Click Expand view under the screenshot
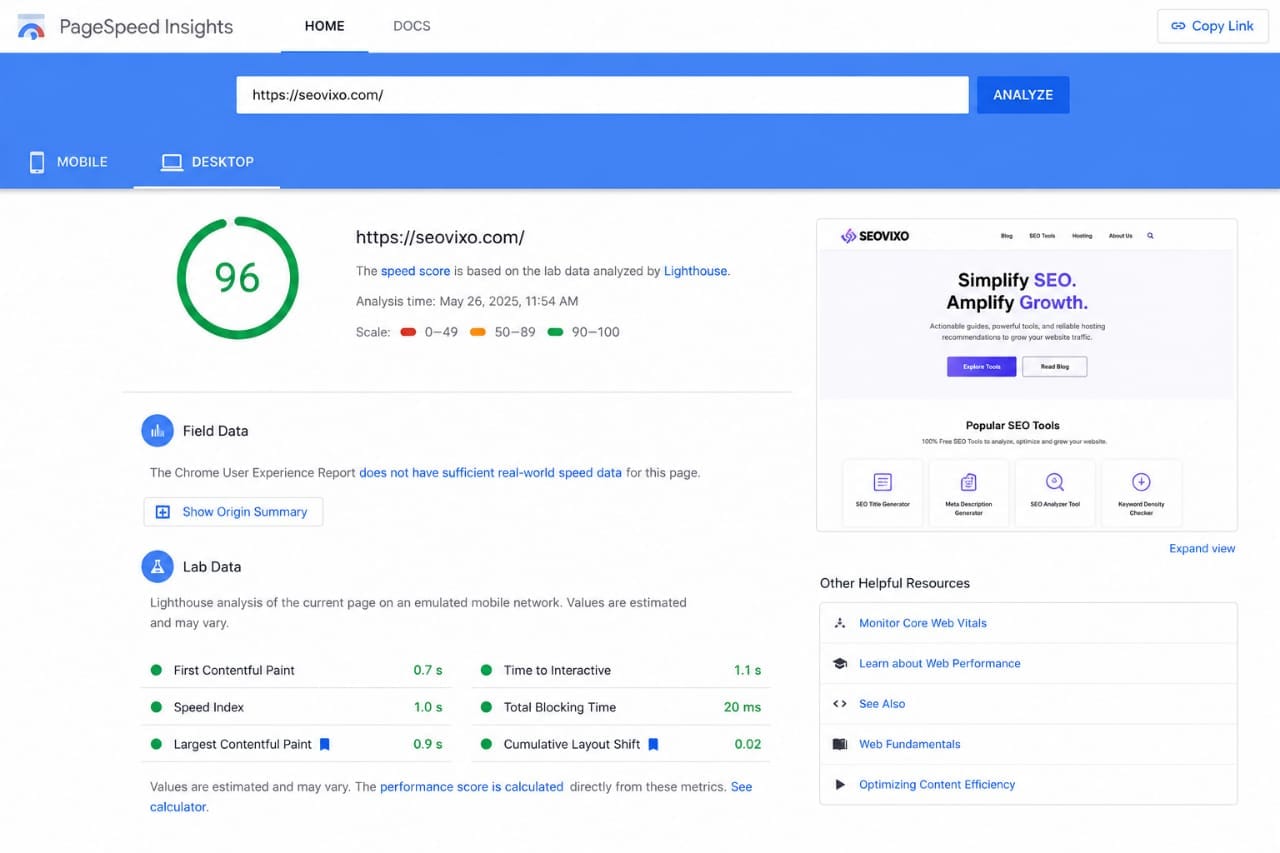 pos(1202,548)
